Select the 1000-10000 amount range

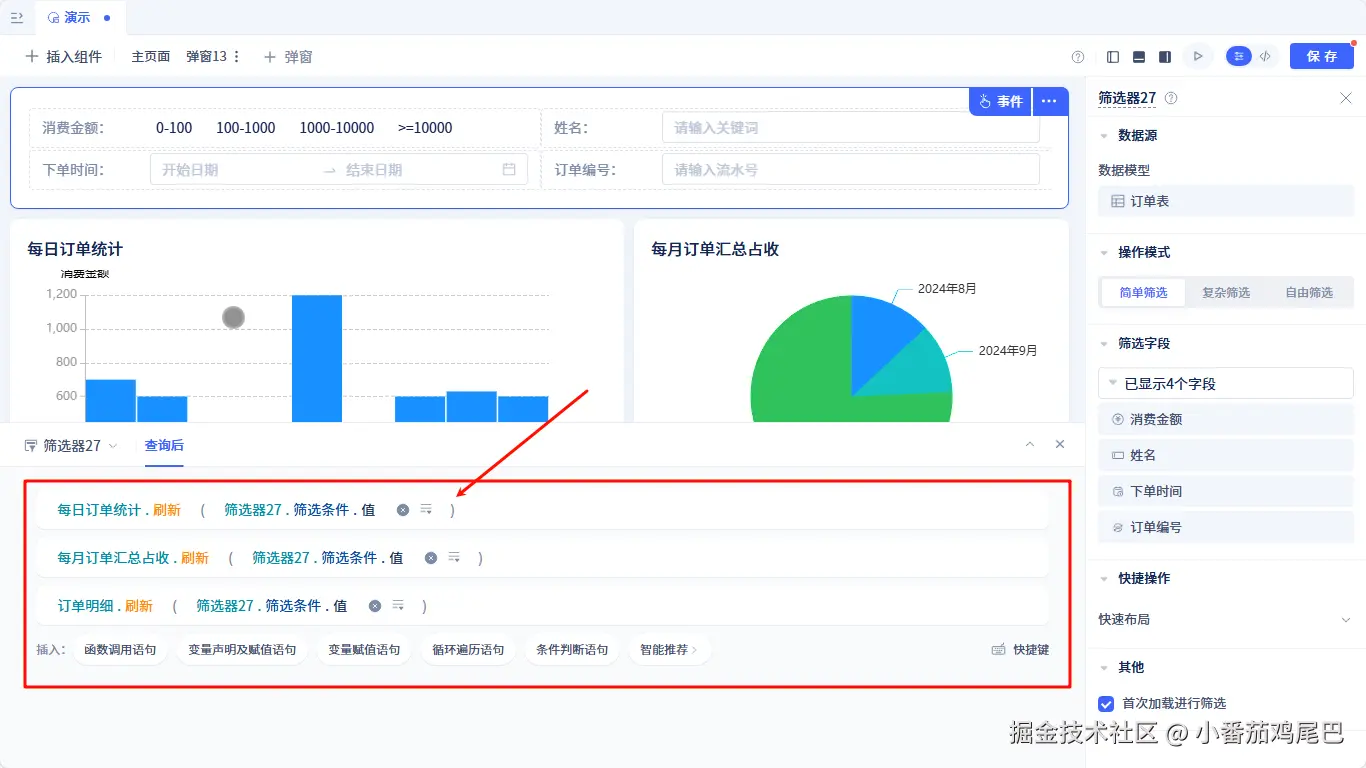coord(337,128)
